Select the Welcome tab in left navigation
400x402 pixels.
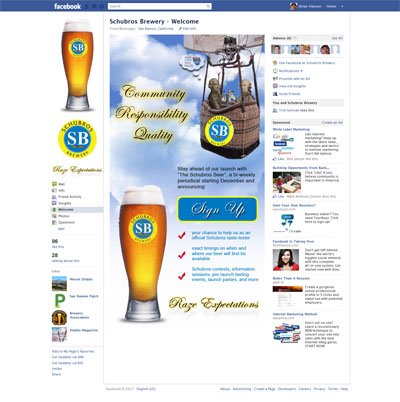point(77,210)
